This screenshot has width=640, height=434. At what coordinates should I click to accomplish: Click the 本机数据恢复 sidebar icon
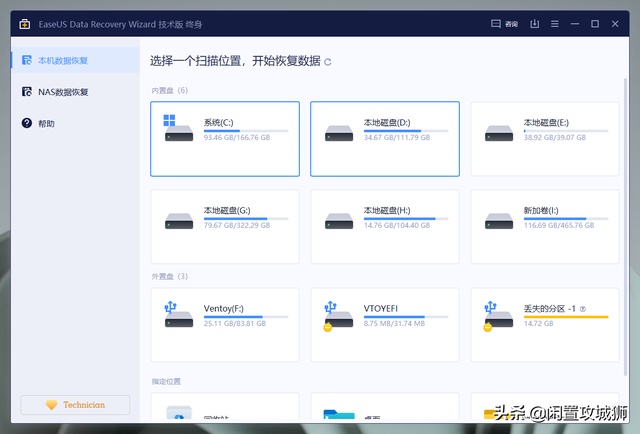click(27, 60)
